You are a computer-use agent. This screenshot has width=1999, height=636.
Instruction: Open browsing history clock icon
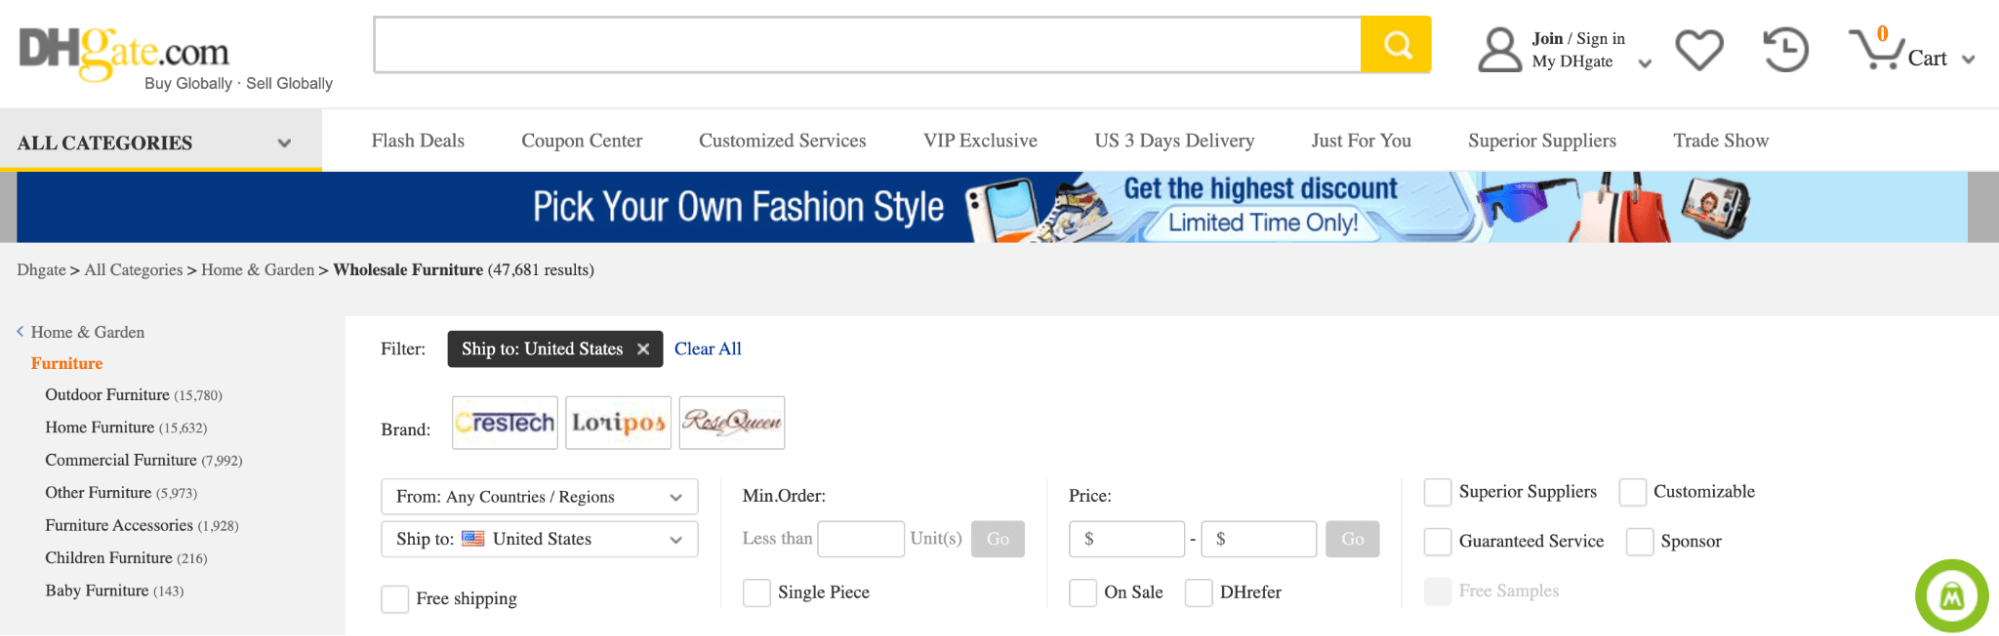[1783, 47]
